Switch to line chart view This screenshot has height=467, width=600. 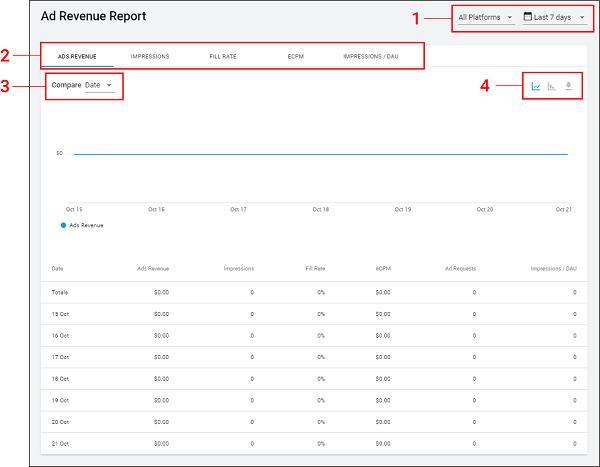[536, 86]
